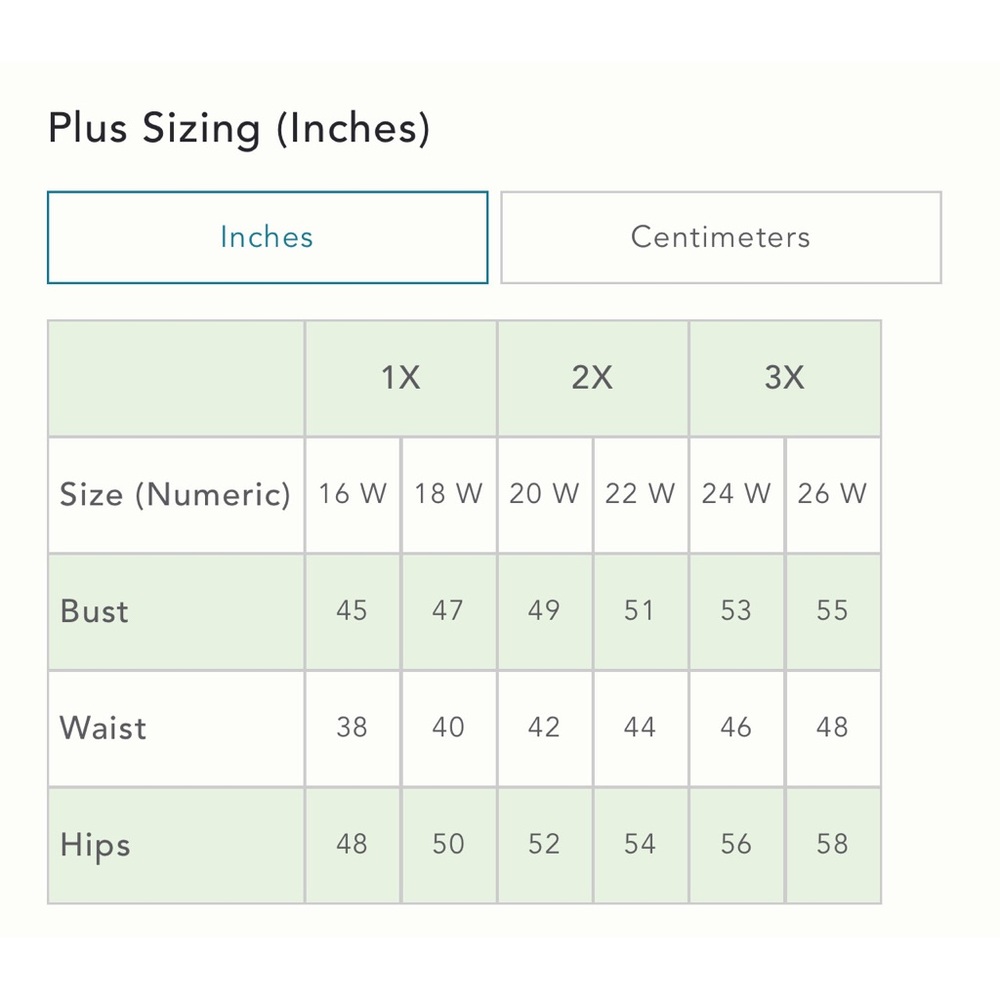Image resolution: width=1000 pixels, height=1000 pixels.
Task: Select the 2X size header
Action: pyautogui.click(x=592, y=378)
